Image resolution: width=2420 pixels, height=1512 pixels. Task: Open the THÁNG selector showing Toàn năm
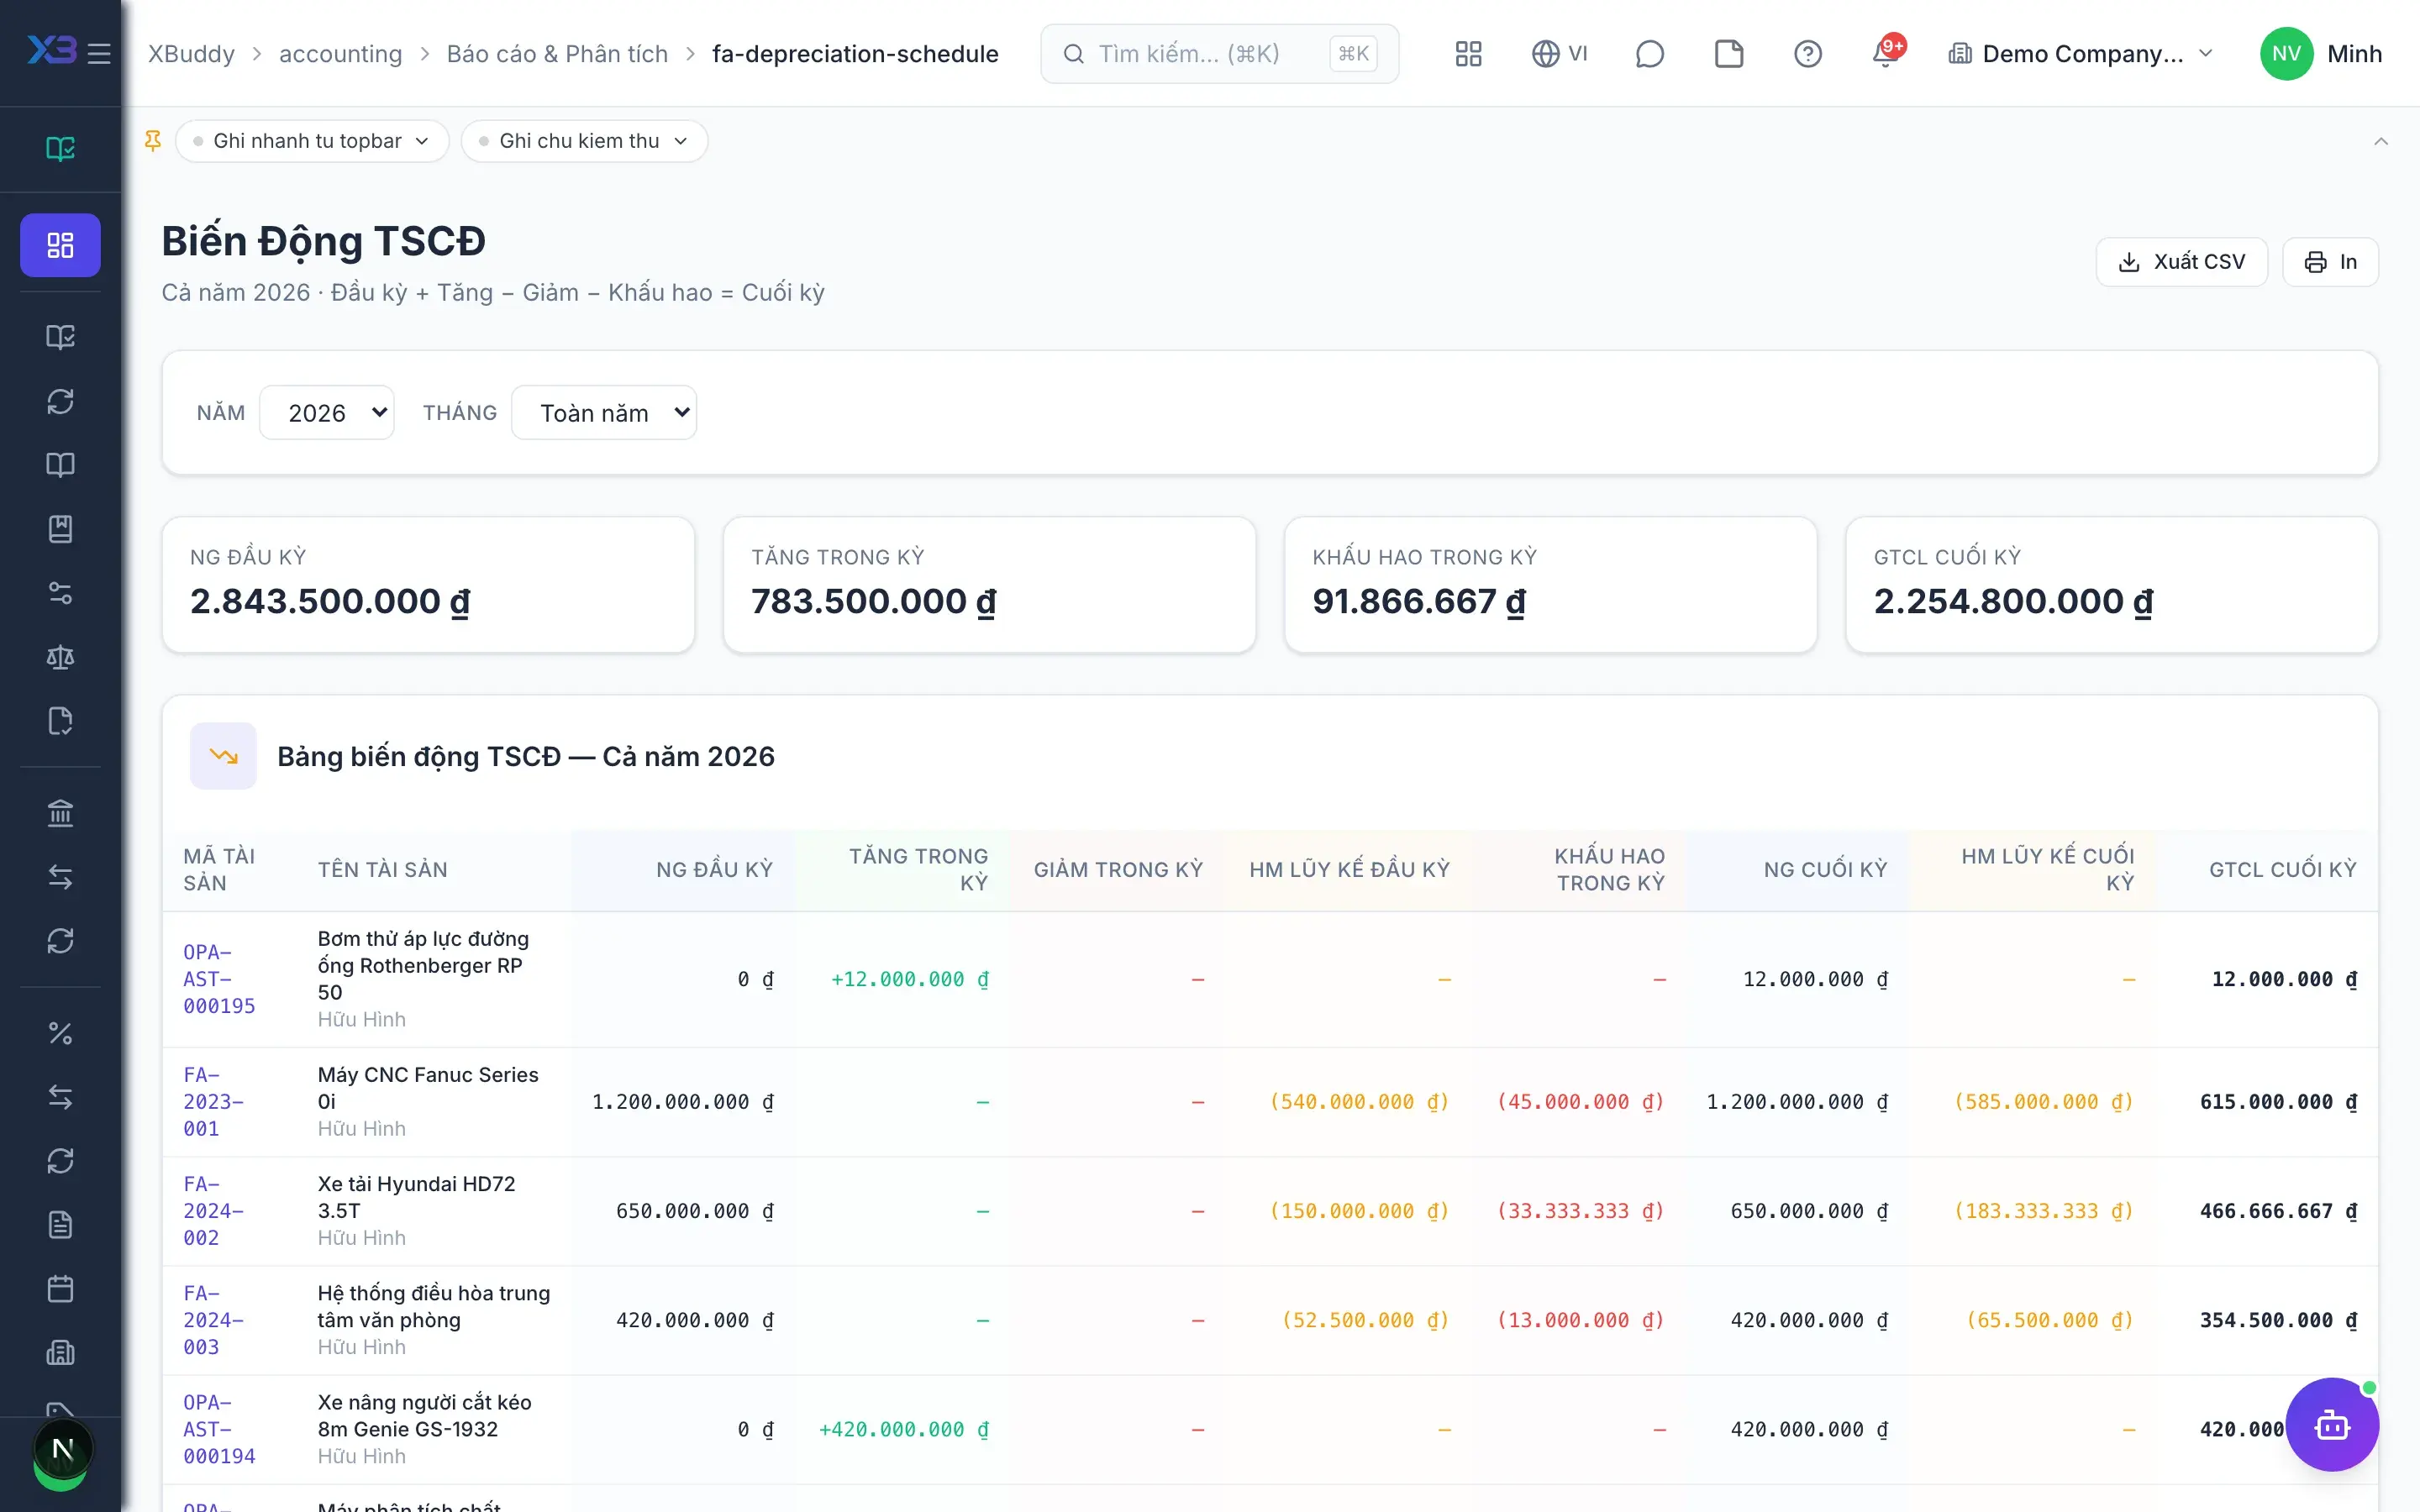(604, 412)
